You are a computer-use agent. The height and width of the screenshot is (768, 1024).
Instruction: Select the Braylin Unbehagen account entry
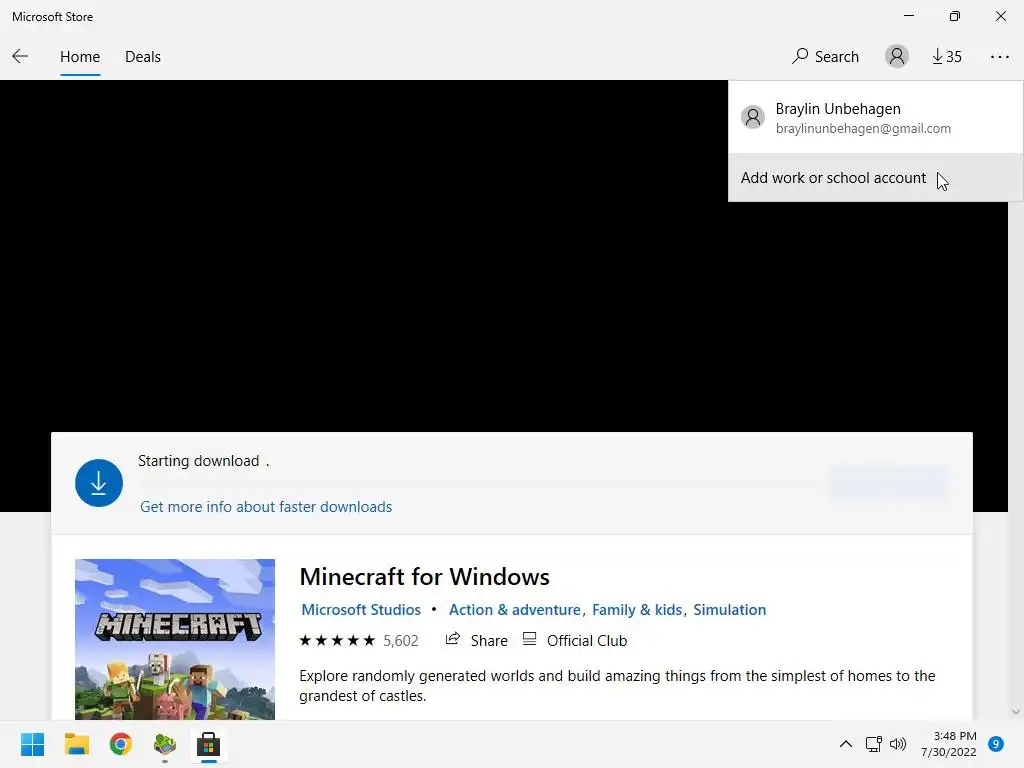[875, 118]
